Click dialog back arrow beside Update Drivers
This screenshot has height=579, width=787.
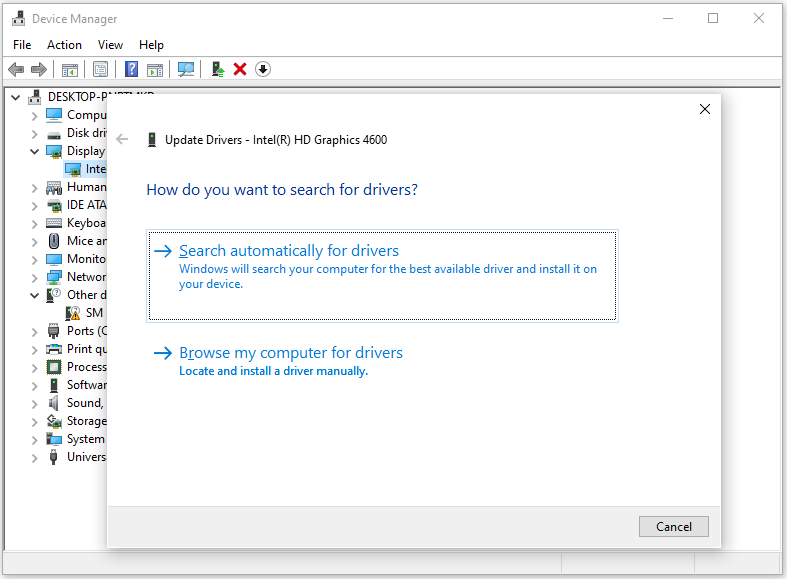(x=122, y=139)
